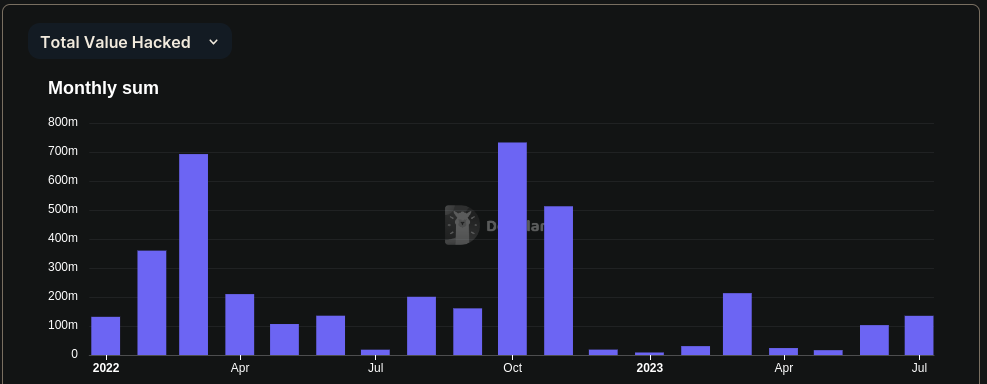The height and width of the screenshot is (384, 987).
Task: Click the November 2022 bar above 500m
Action: coord(558,281)
